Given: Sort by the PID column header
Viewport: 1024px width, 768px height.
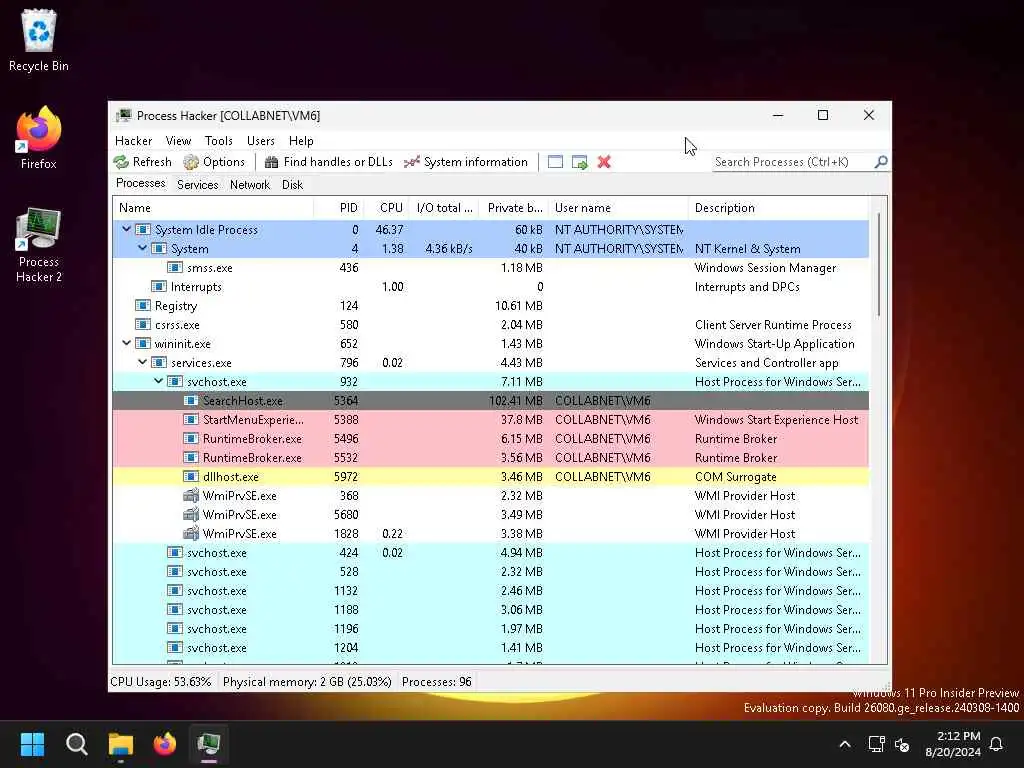Looking at the screenshot, I should click(338, 208).
